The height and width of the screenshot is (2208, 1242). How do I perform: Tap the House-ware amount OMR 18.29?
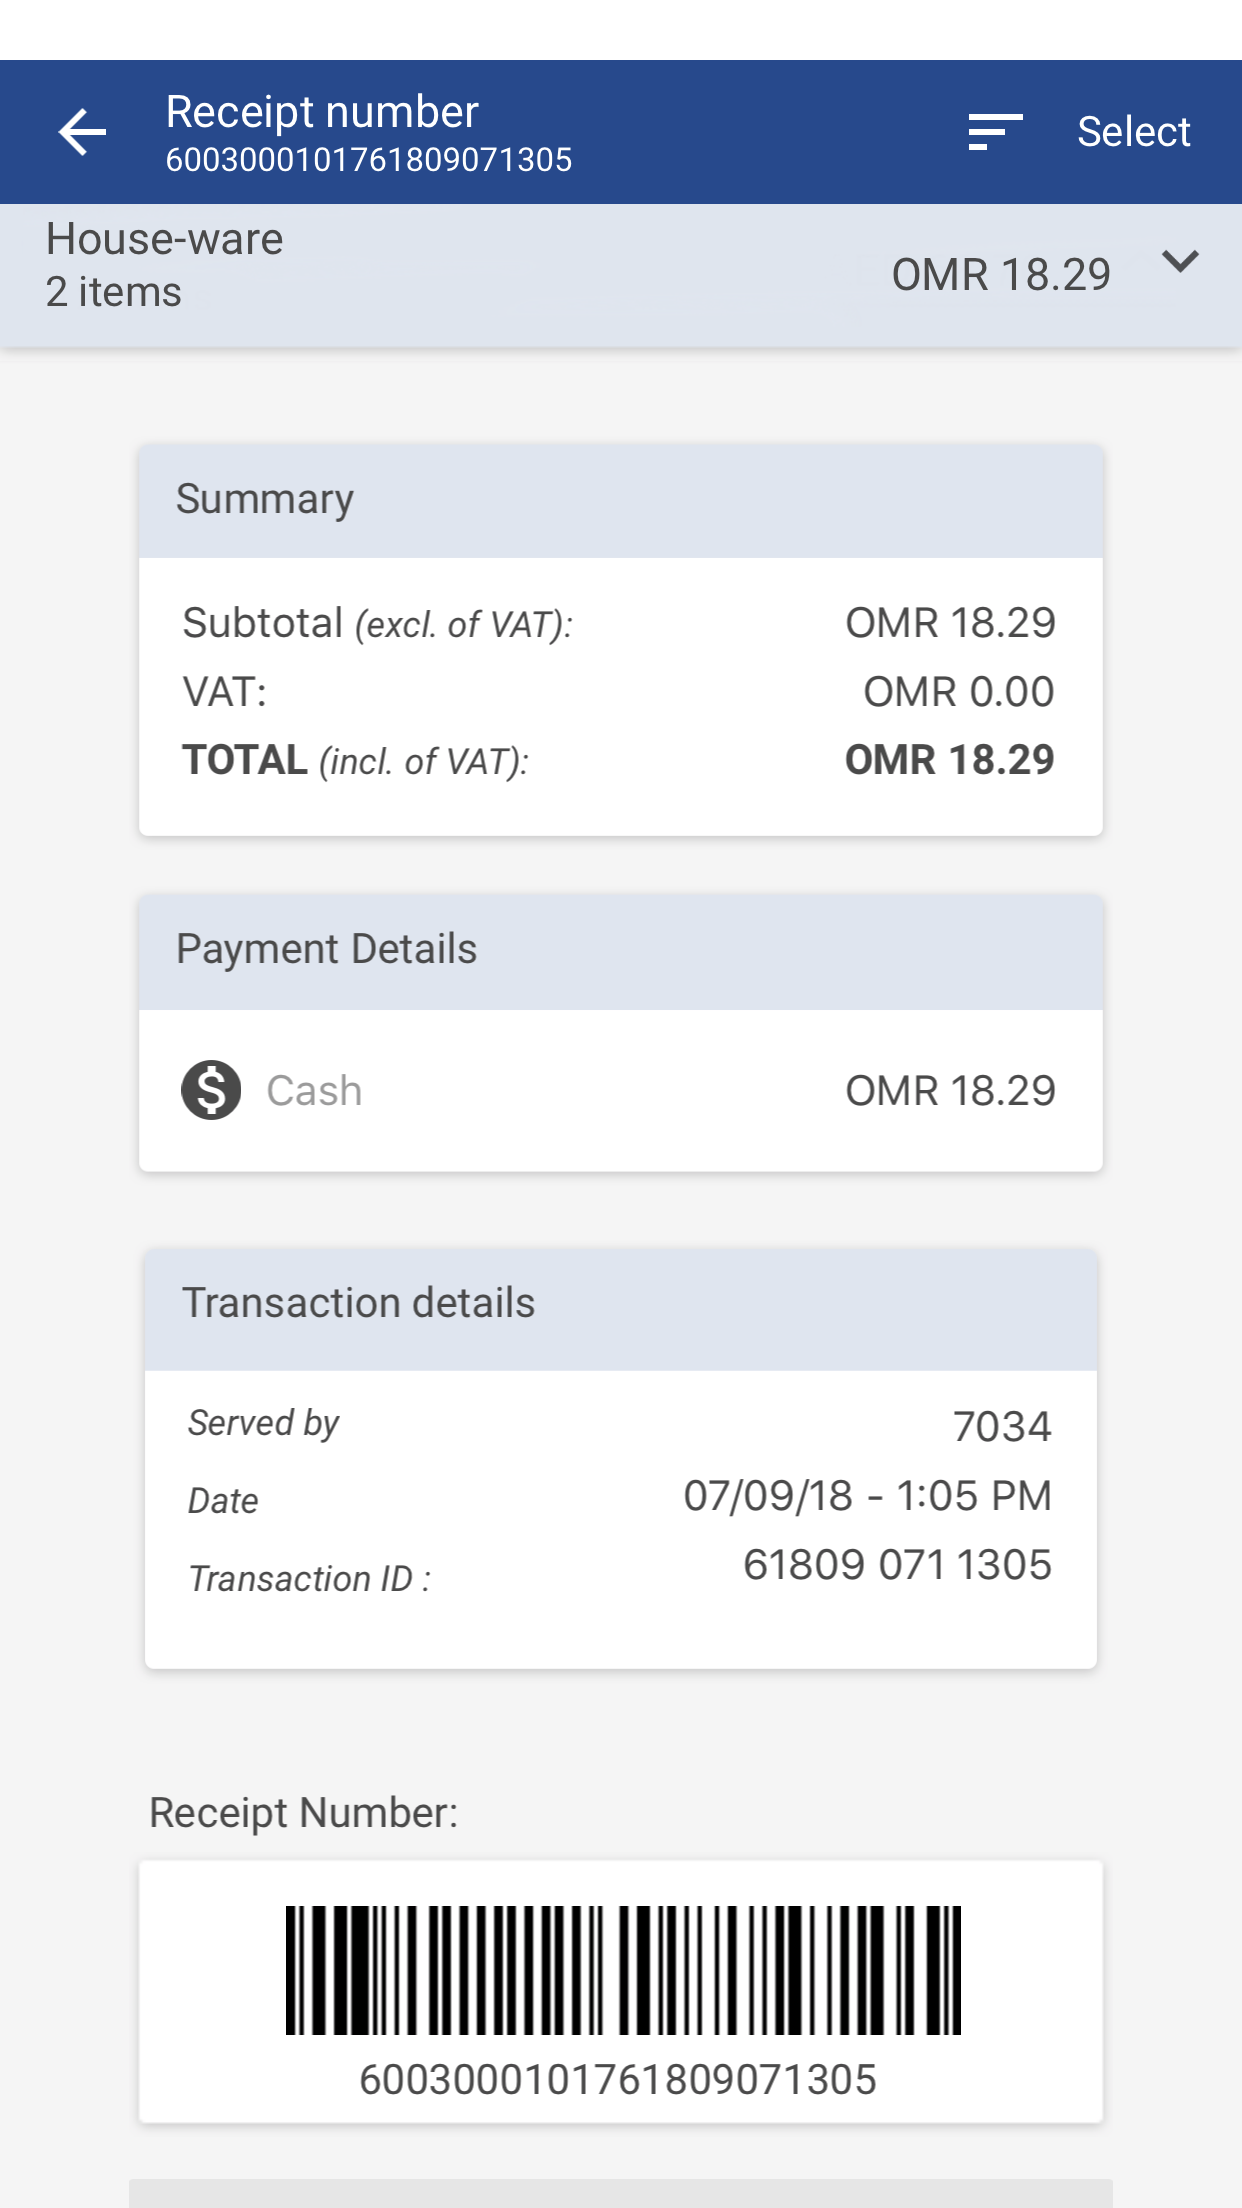tap(1000, 275)
